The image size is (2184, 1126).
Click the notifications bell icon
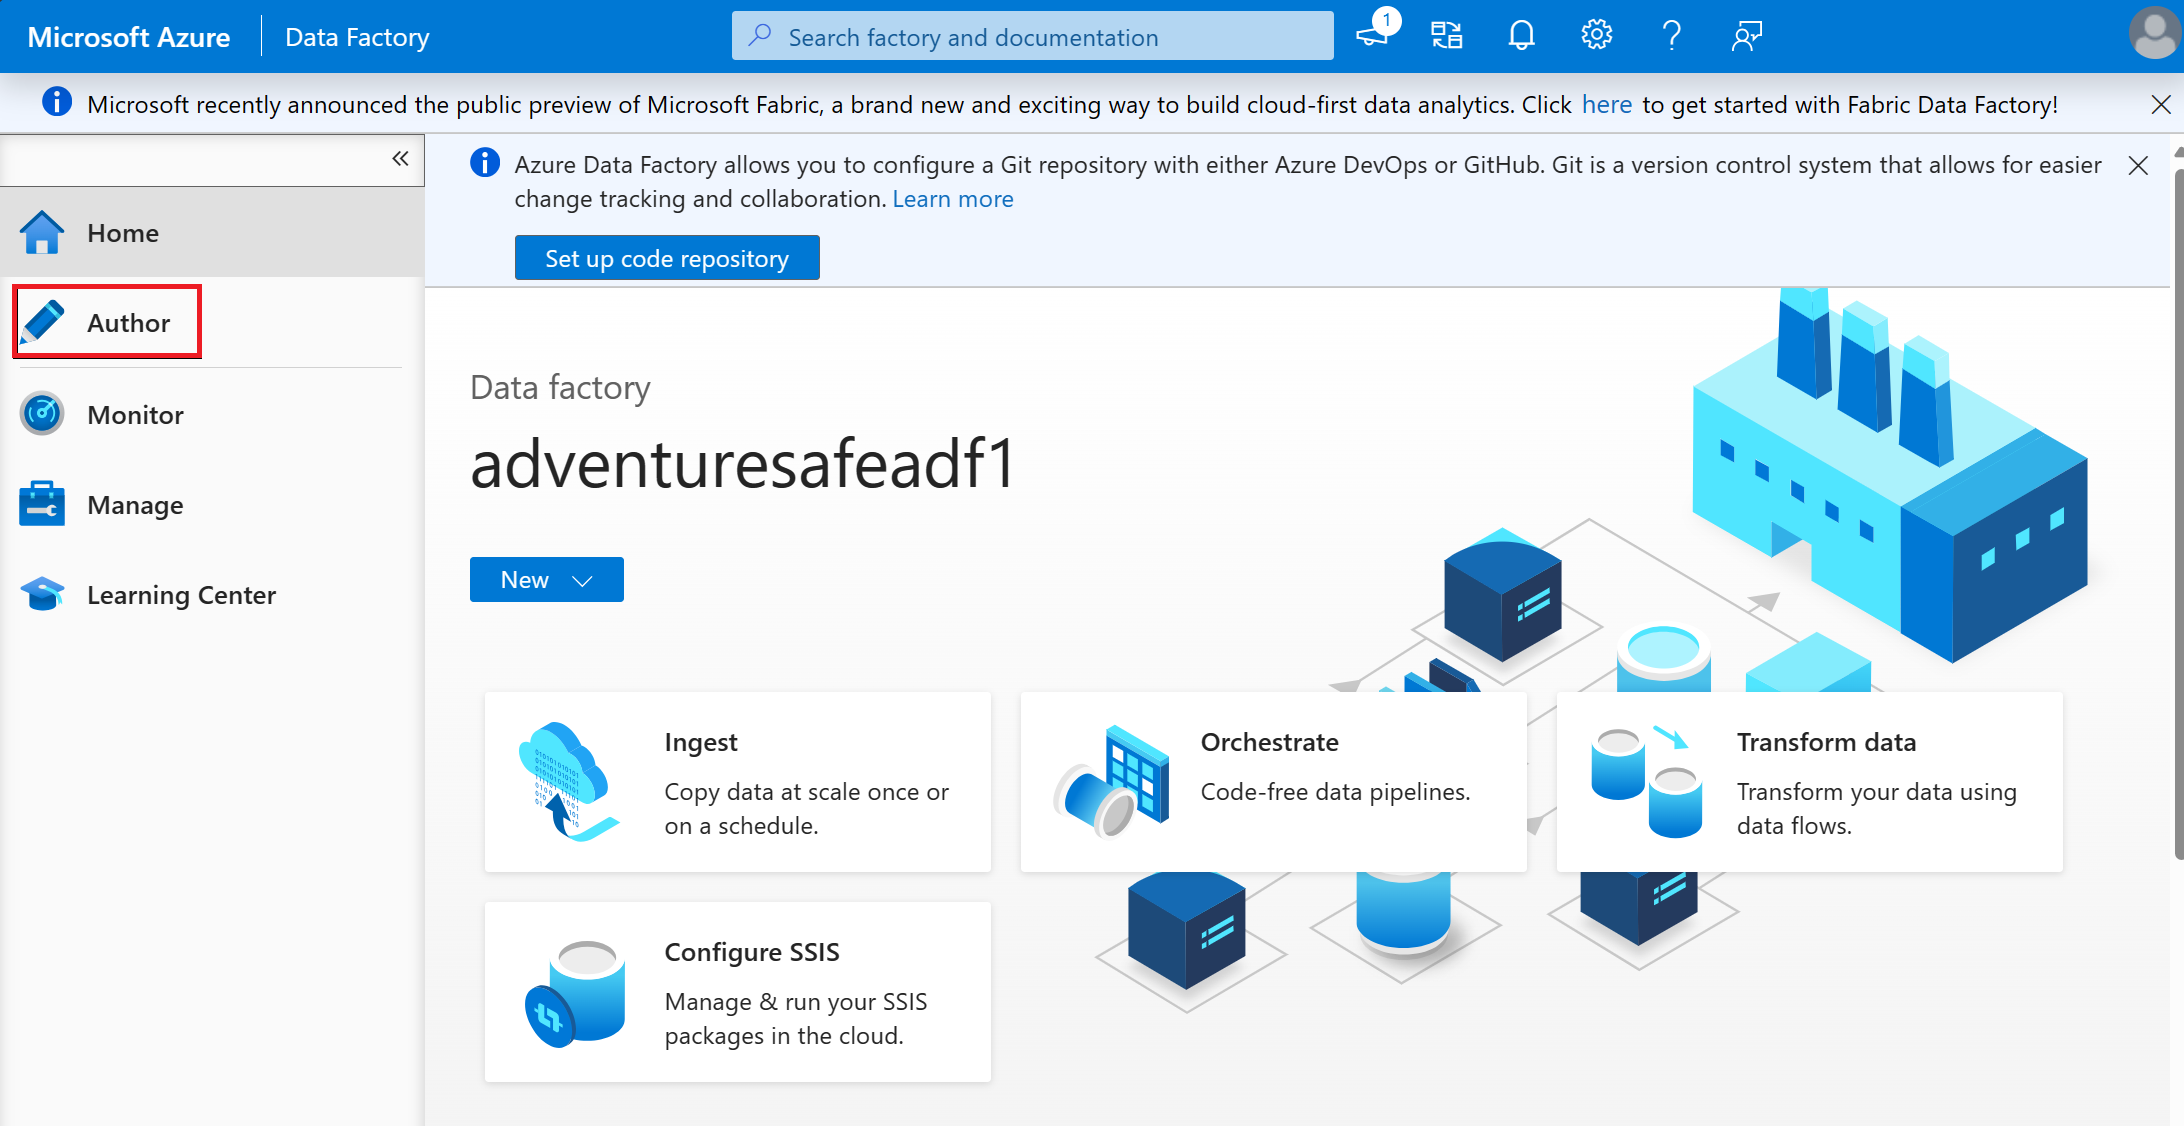click(x=1521, y=36)
